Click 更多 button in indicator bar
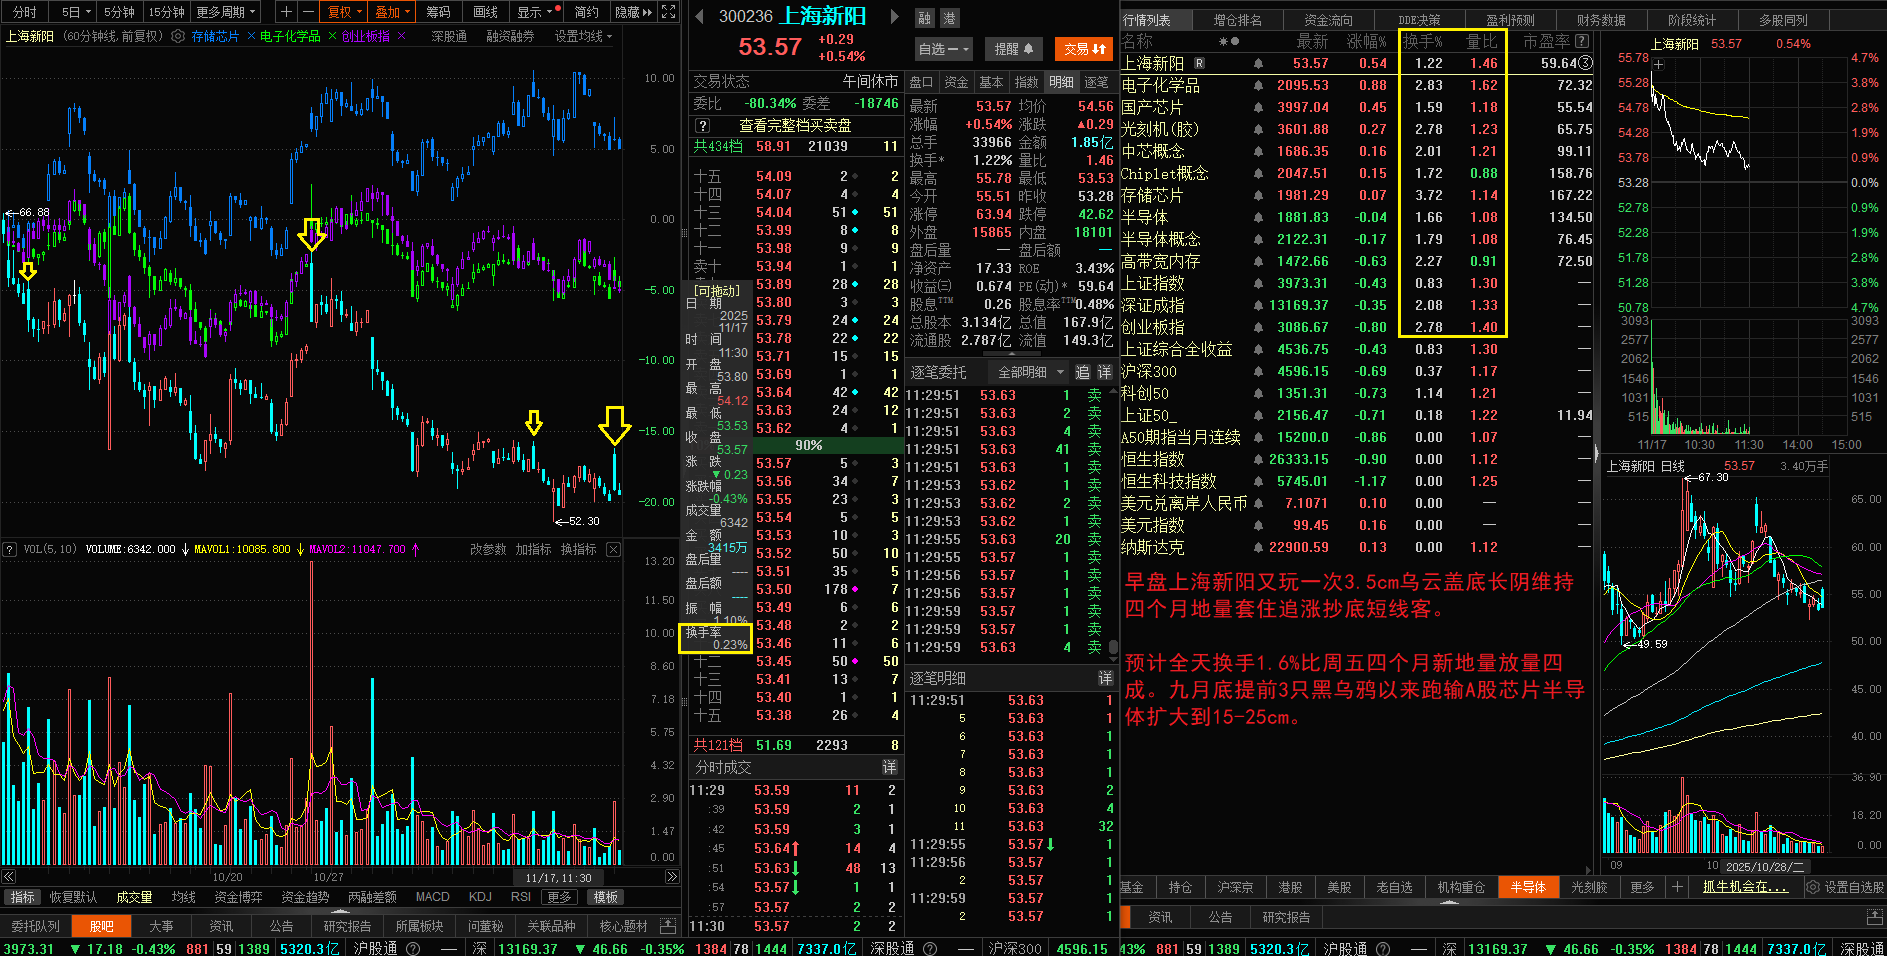 [559, 897]
